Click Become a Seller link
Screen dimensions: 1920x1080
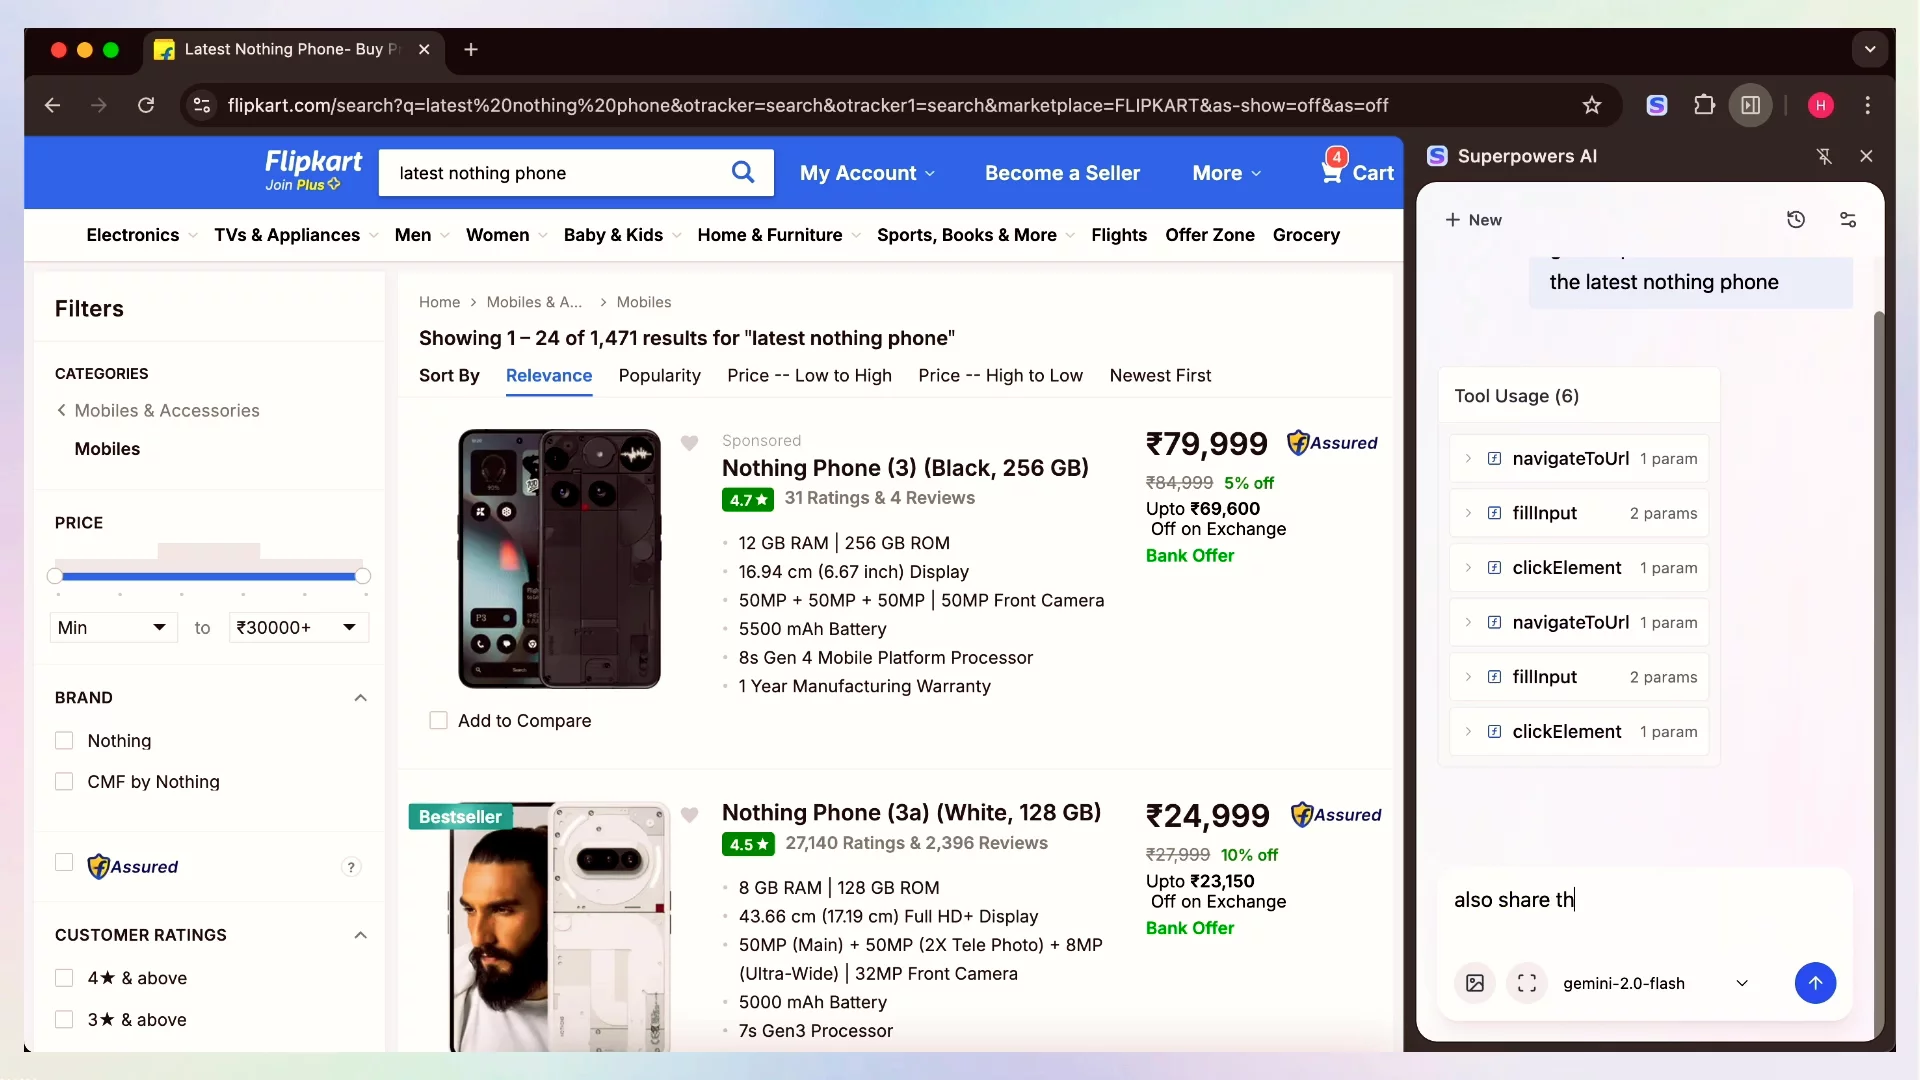1062,173
